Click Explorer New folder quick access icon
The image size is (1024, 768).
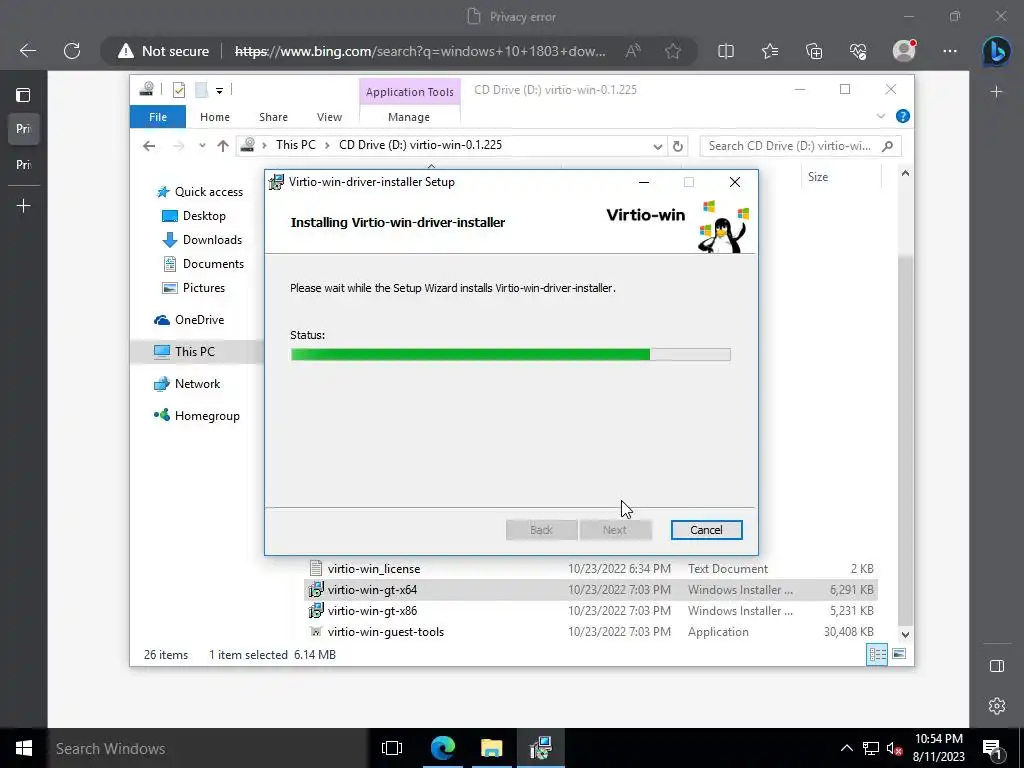click(x=202, y=90)
